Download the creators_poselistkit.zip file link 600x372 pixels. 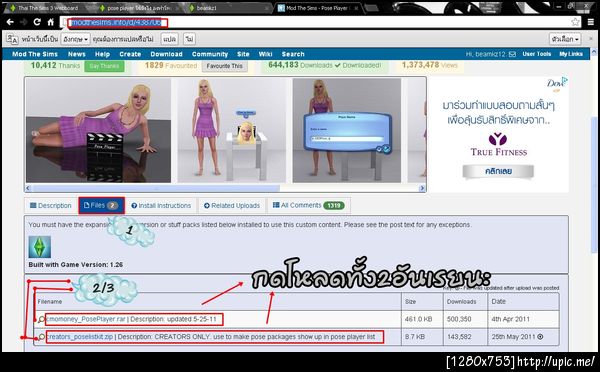pyautogui.click(x=80, y=337)
